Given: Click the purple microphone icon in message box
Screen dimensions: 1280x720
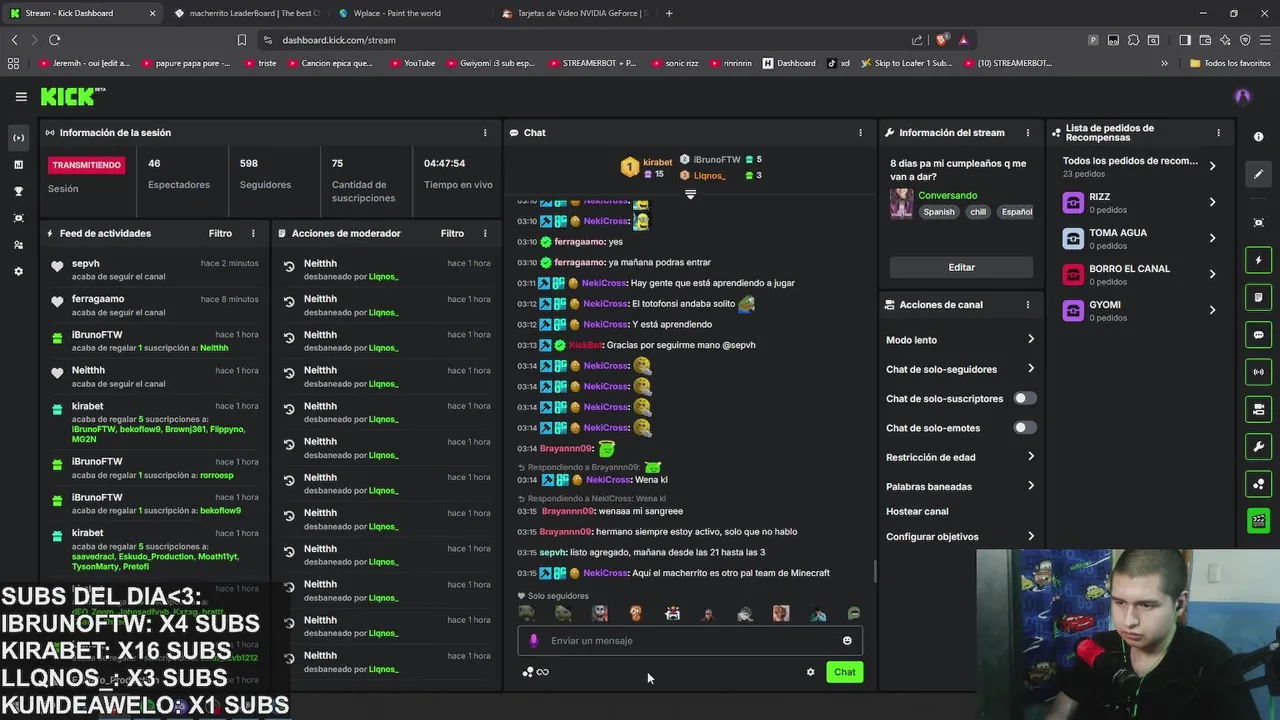Looking at the screenshot, I should click(533, 641).
